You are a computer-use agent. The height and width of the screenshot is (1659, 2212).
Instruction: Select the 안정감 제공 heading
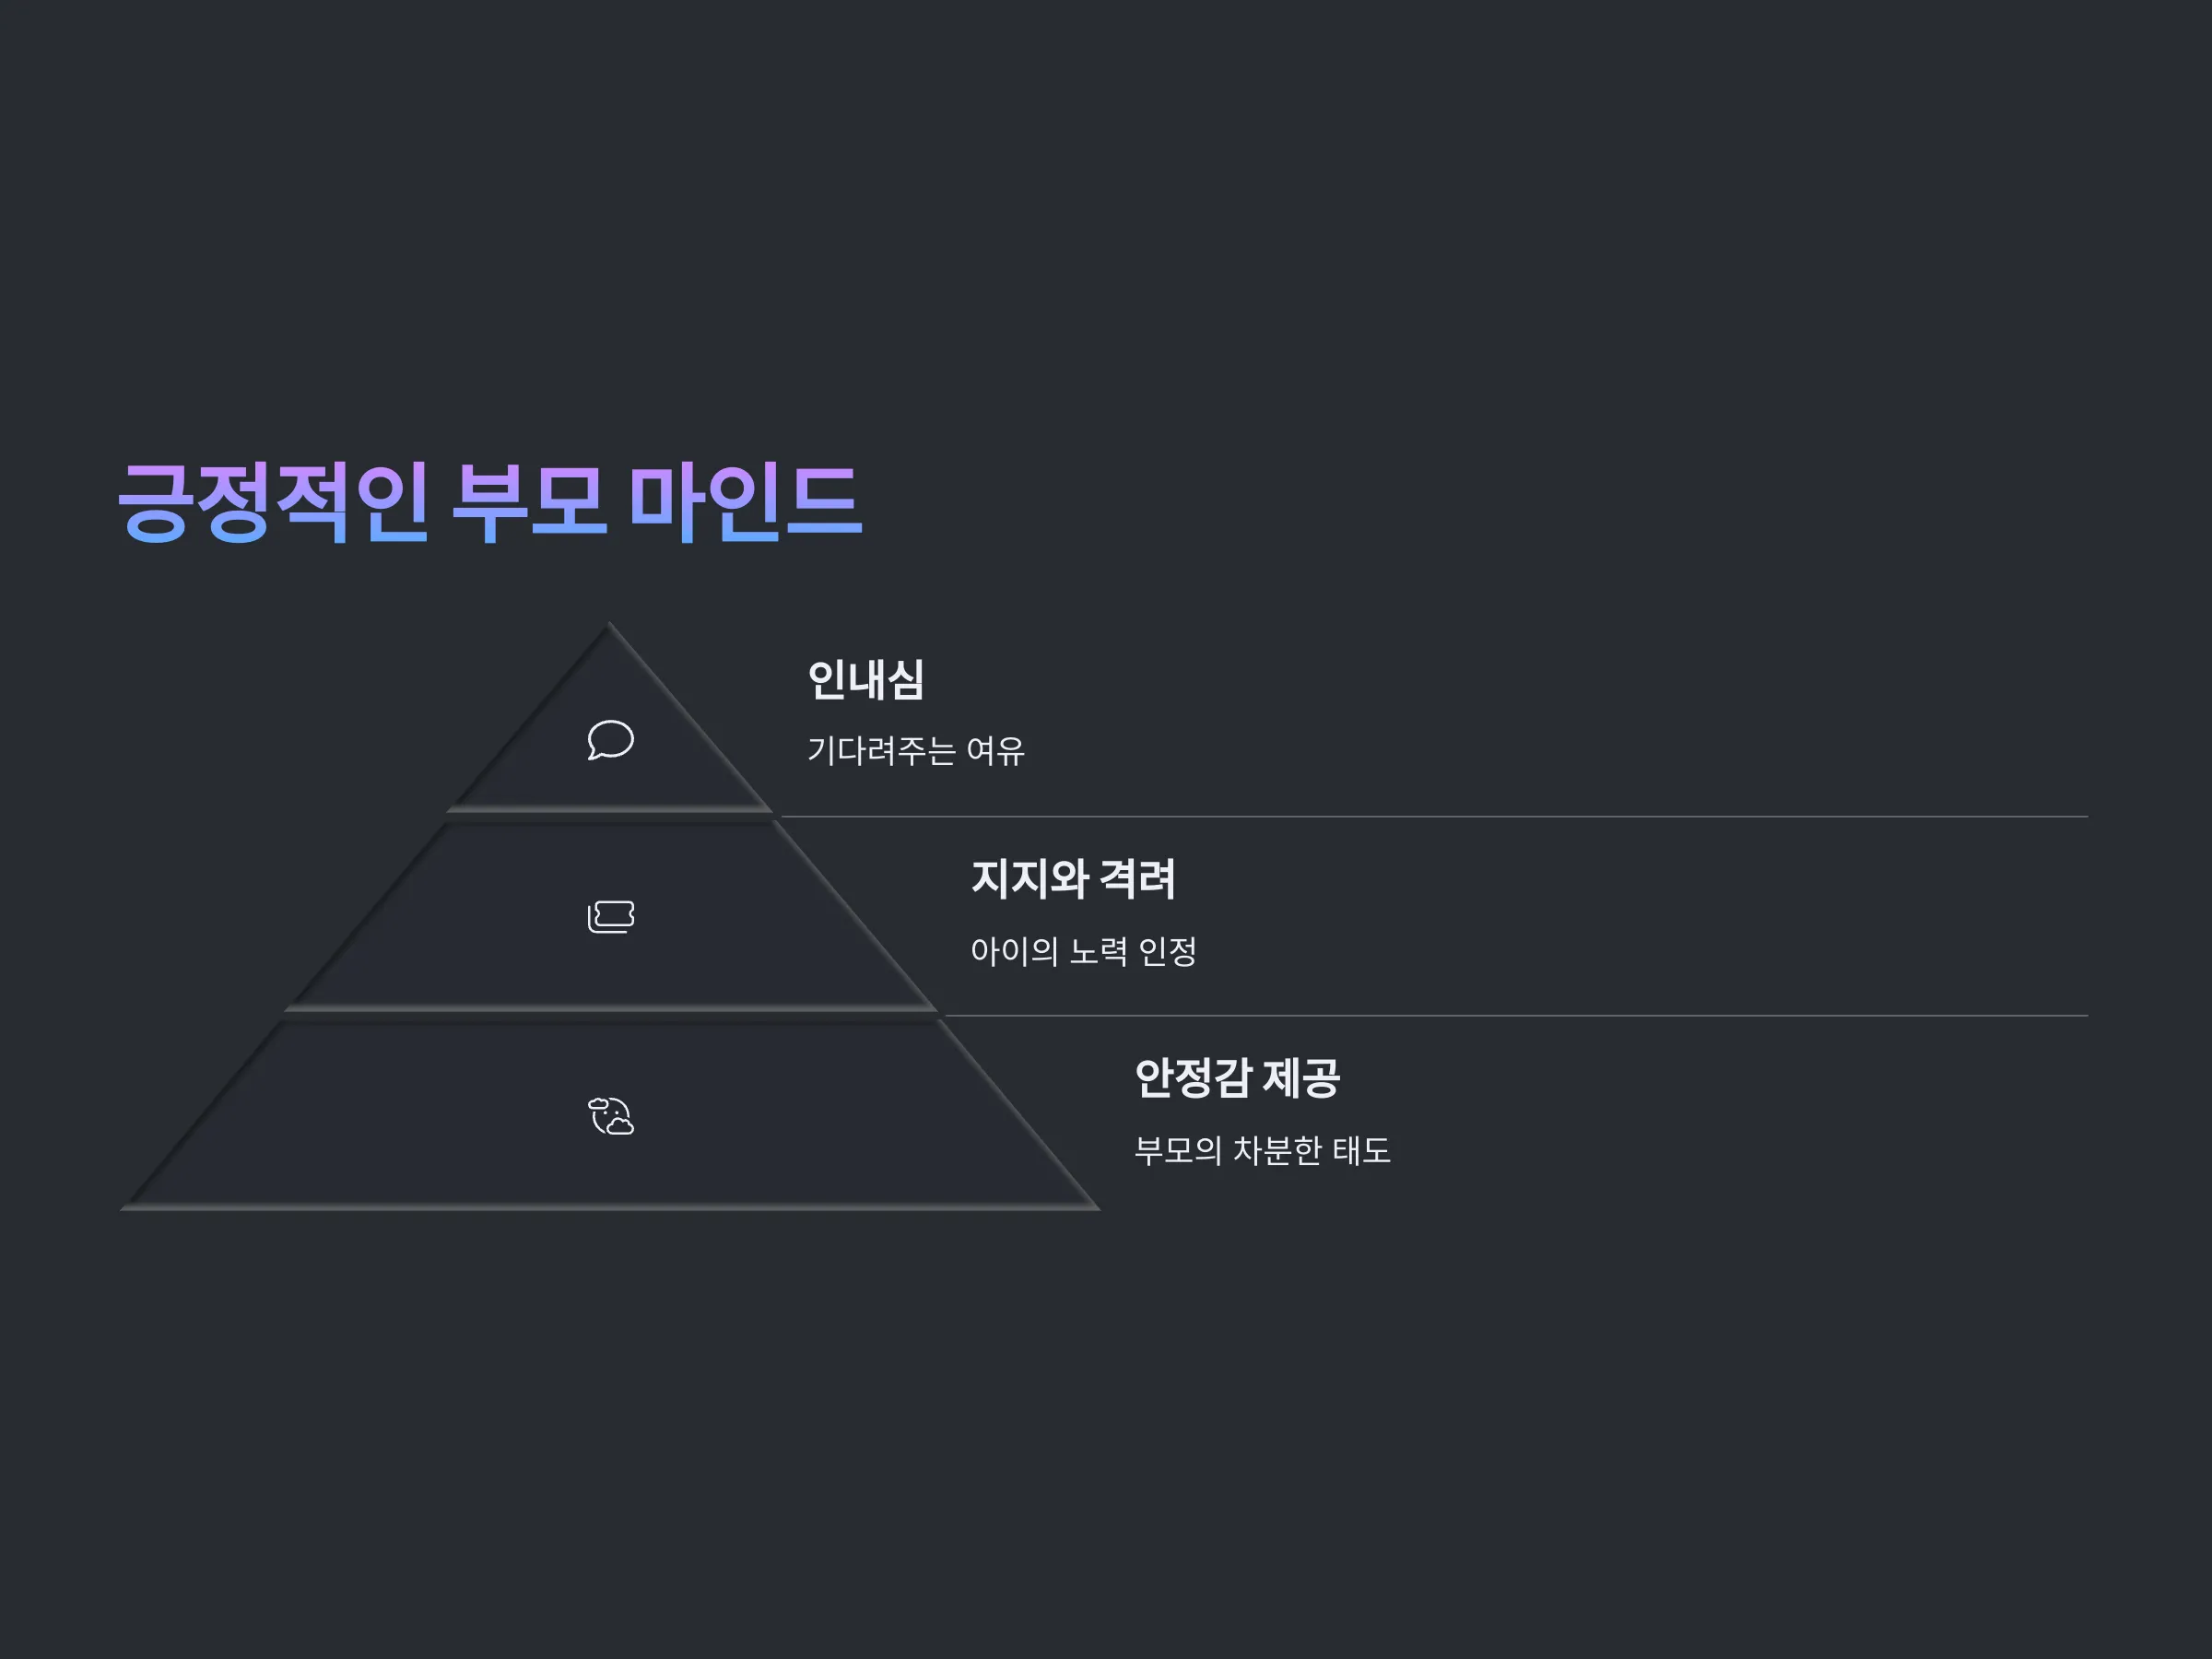(1237, 1078)
